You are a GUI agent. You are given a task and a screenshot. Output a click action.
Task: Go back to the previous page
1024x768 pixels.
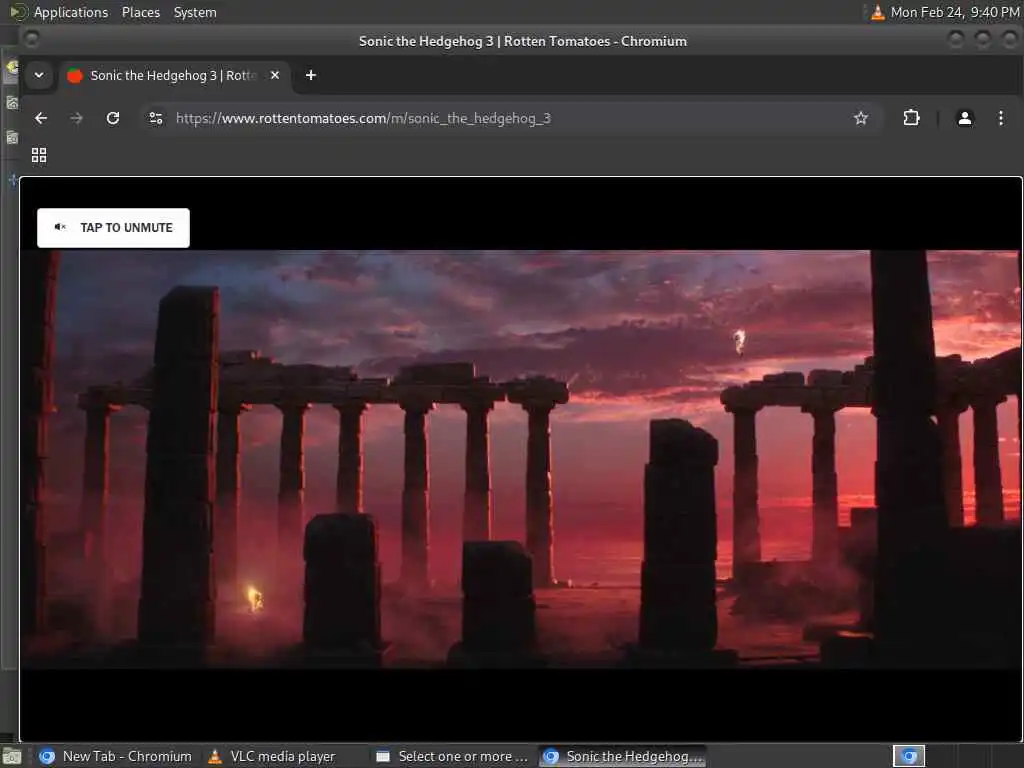pyautogui.click(x=41, y=118)
